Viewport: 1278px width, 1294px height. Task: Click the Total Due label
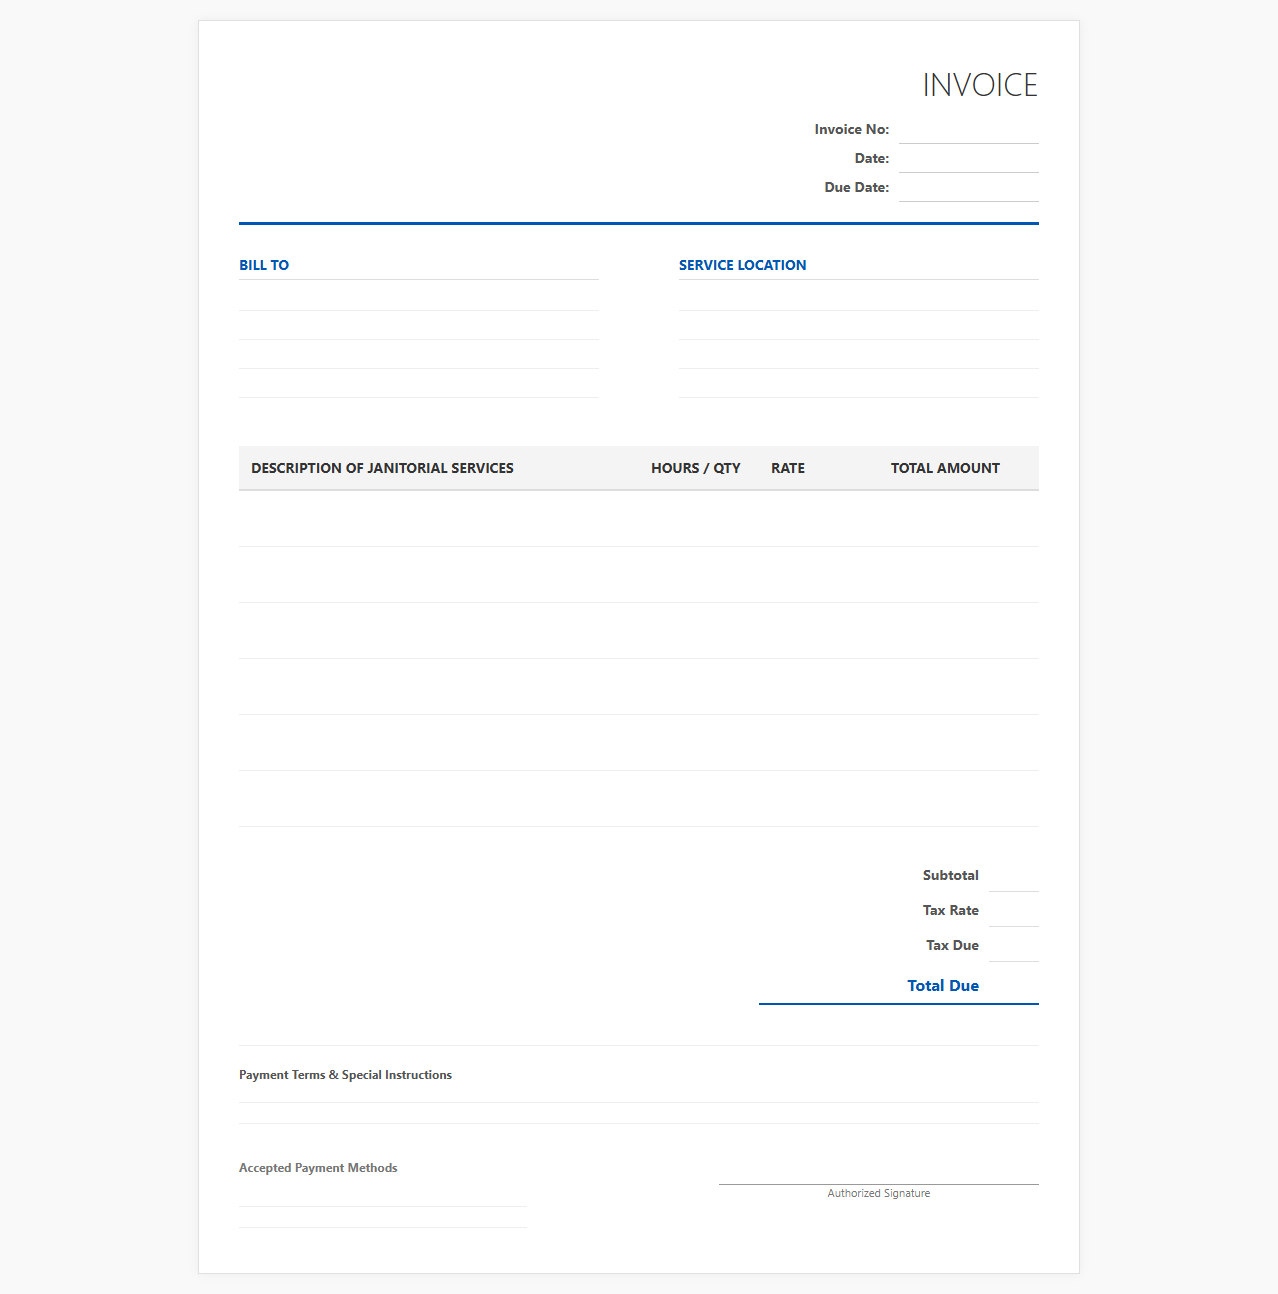tap(943, 986)
